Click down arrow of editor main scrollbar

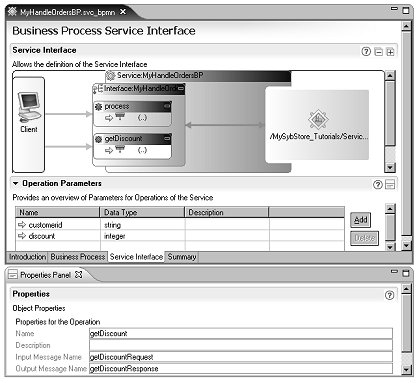(406, 246)
